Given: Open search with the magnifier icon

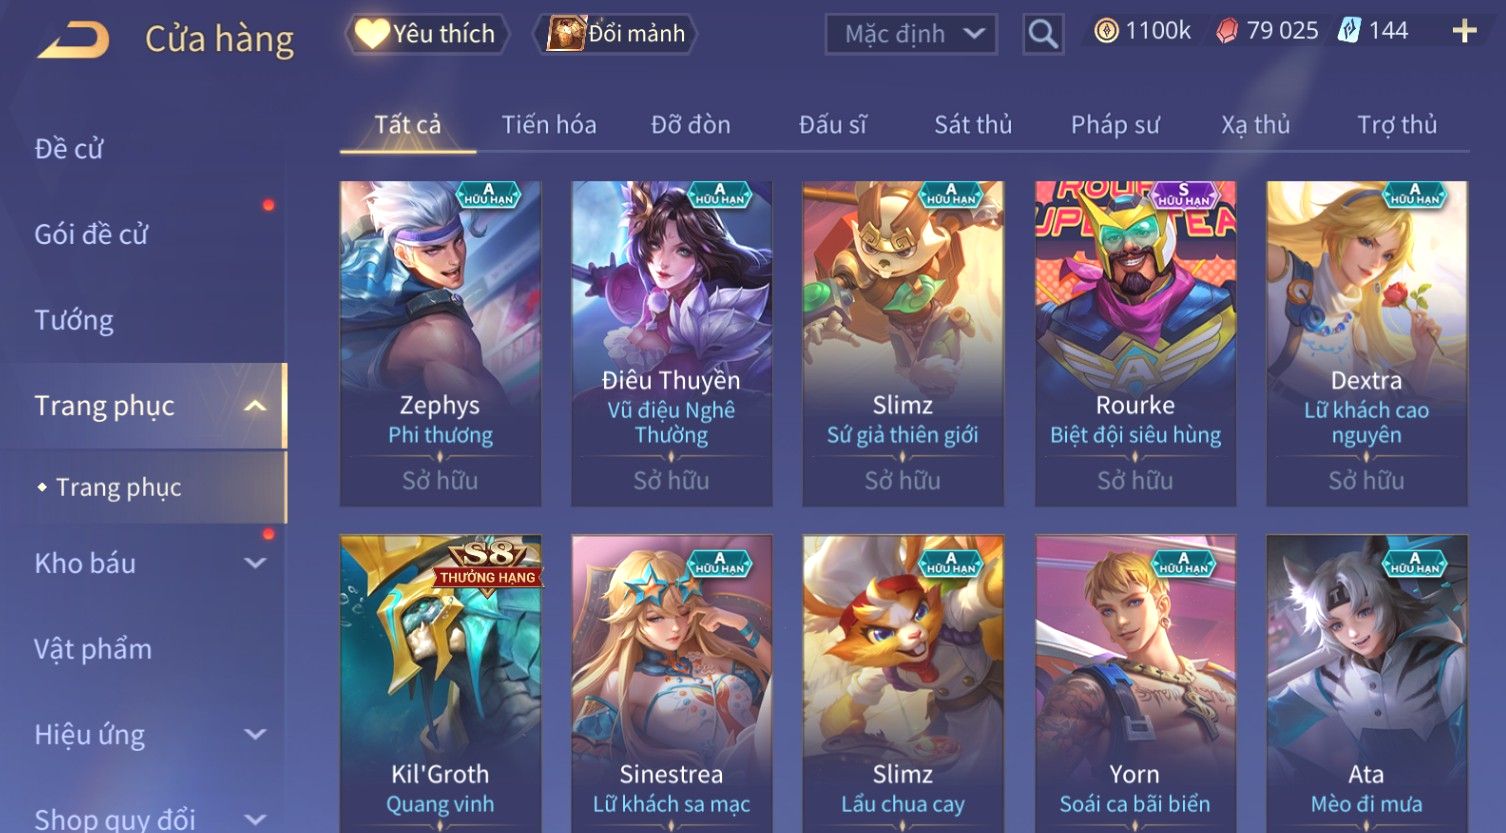Looking at the screenshot, I should [1043, 34].
